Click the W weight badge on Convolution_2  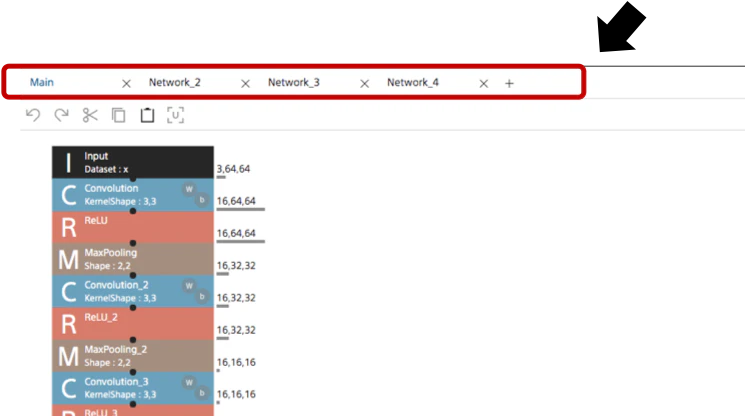pyautogui.click(x=189, y=286)
